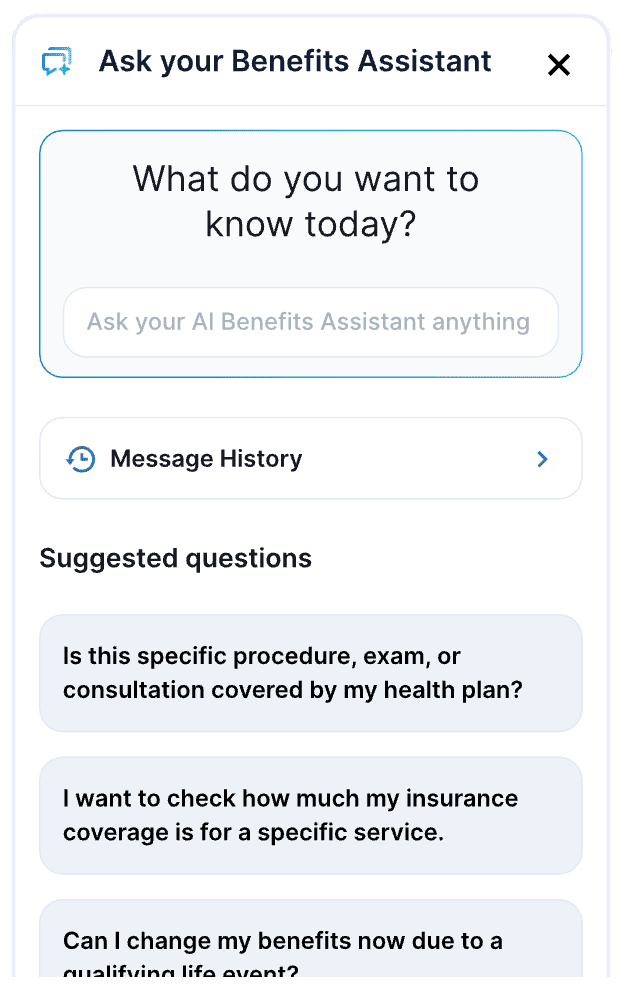
Task: Click the 'consultation covered by my health plan?' line
Action: coord(292,690)
